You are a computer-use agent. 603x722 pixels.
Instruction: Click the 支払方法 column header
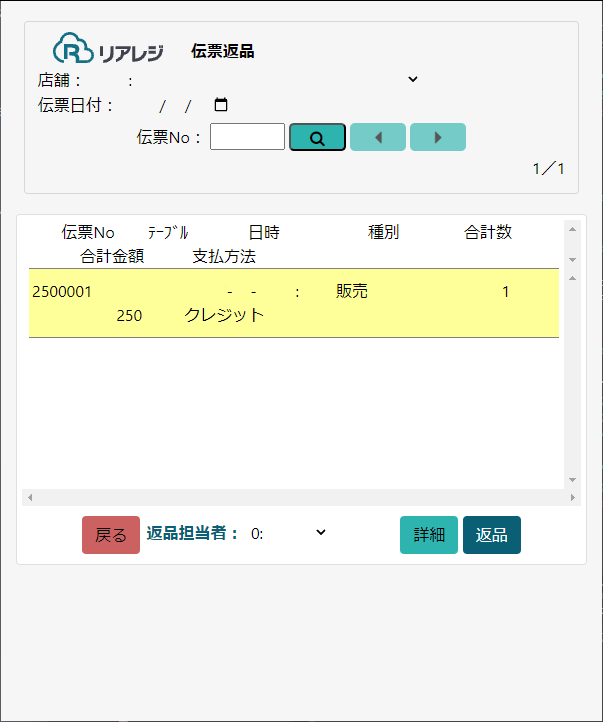tap(224, 257)
